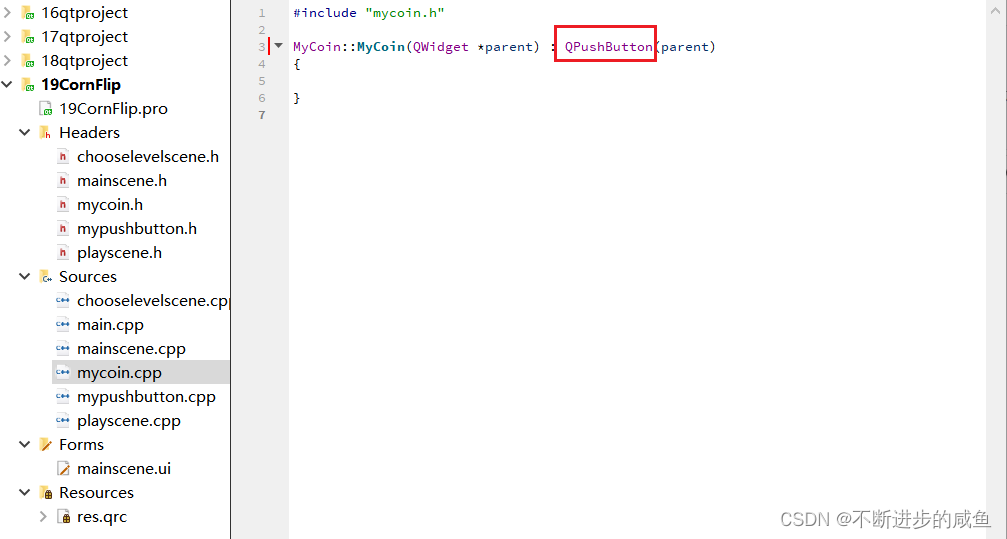Screen dimensions: 1007x539
Task: Click line number 7 in the gutter
Action: pos(261,115)
